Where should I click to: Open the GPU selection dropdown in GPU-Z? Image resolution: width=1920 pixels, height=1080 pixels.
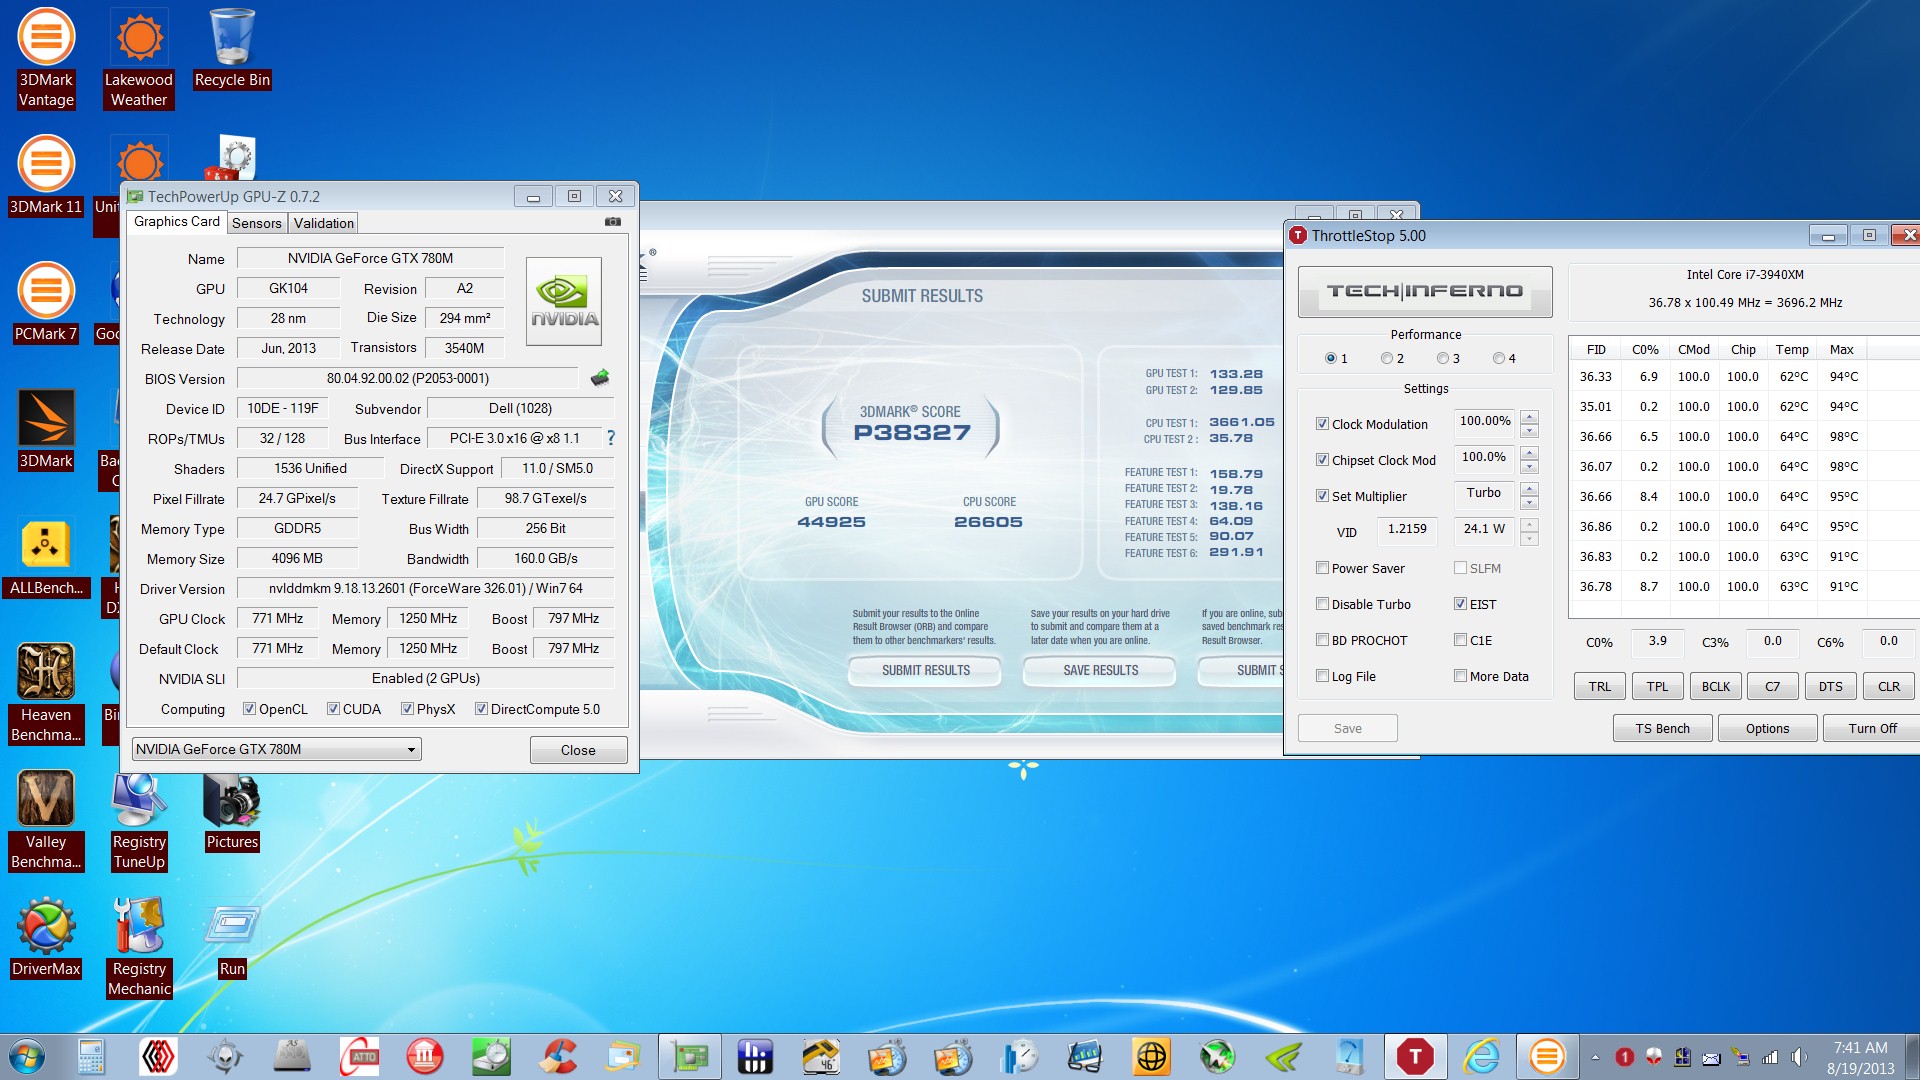(x=276, y=749)
